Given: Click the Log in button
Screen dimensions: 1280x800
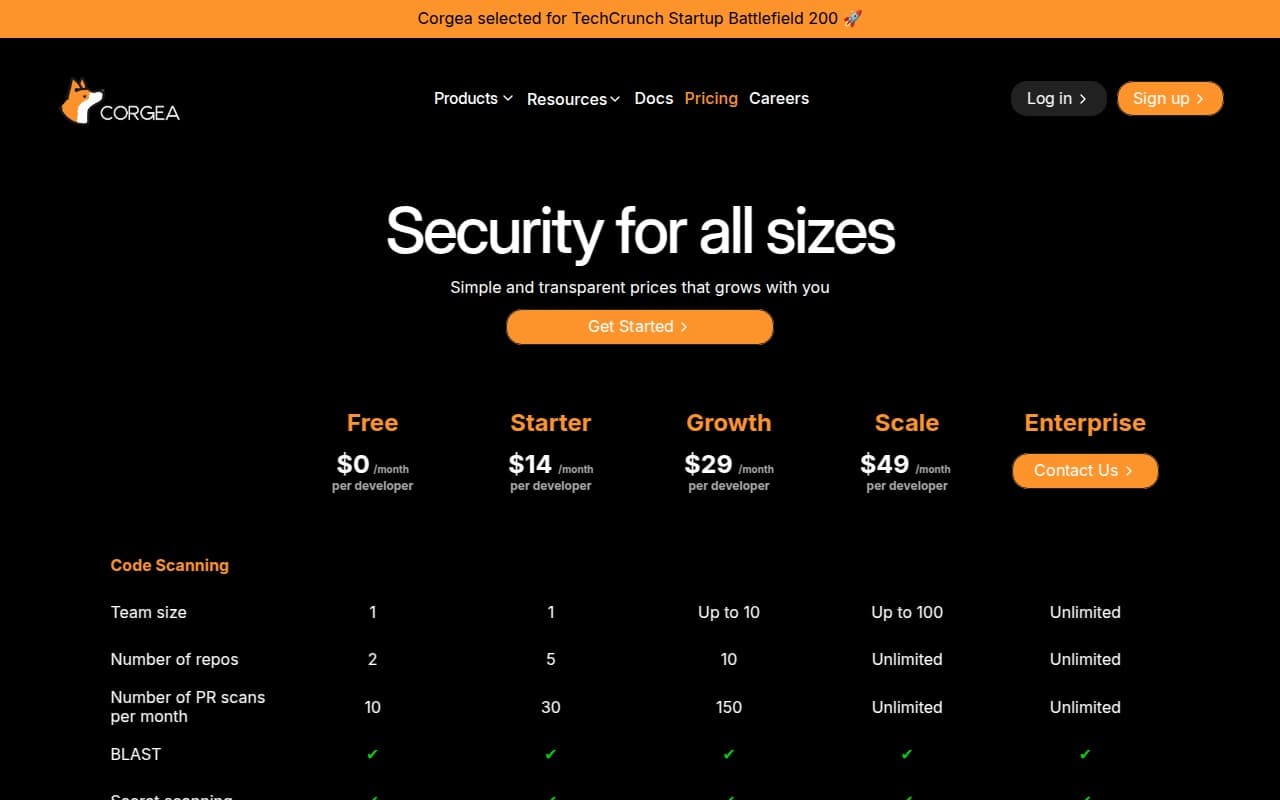Looking at the screenshot, I should point(1057,98).
